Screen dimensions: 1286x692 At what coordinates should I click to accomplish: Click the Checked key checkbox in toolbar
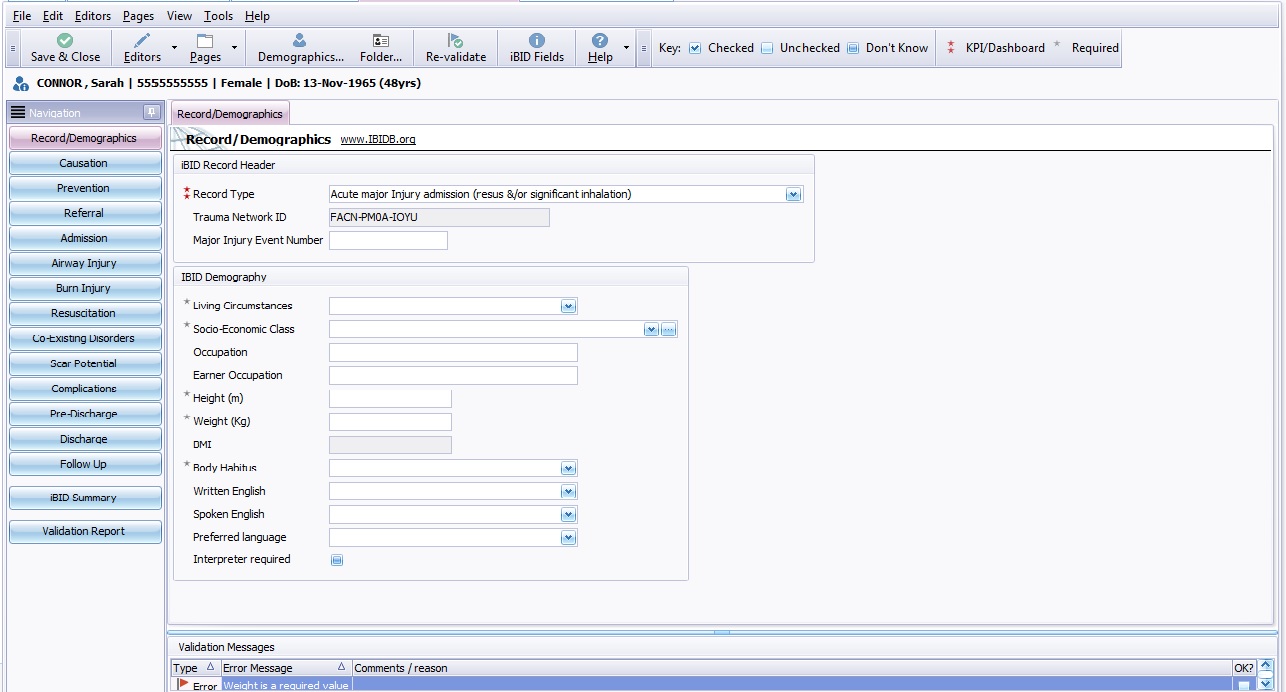695,48
